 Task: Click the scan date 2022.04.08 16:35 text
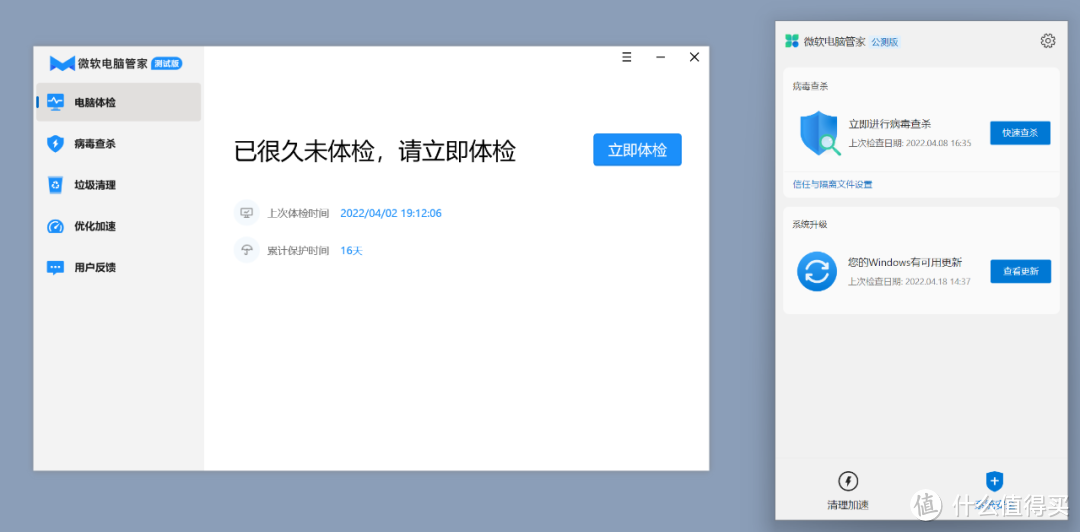click(936, 143)
